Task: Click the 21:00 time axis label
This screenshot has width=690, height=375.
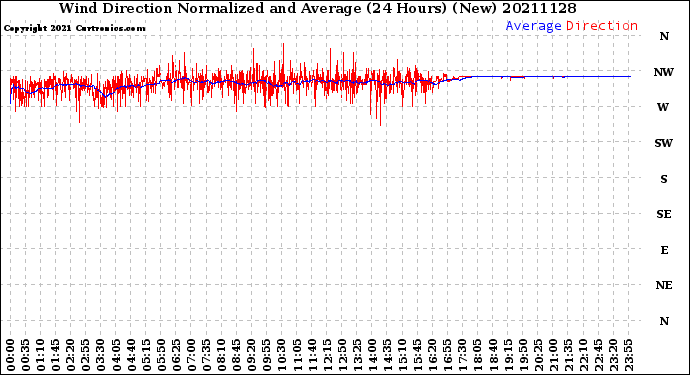Action: pyautogui.click(x=553, y=356)
